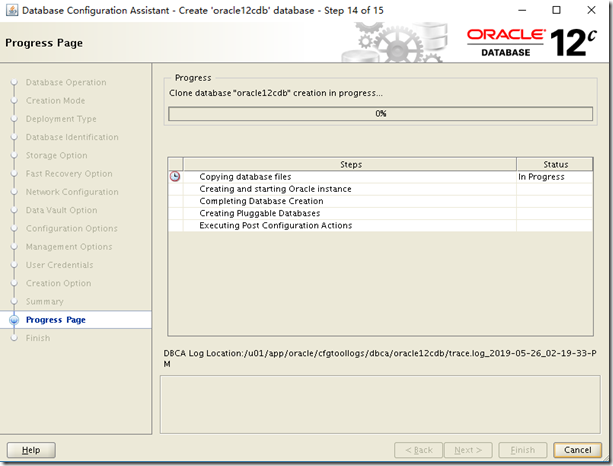Select 'Creating Pluggable Databases' row
This screenshot has height=466, width=613.
tap(380, 213)
